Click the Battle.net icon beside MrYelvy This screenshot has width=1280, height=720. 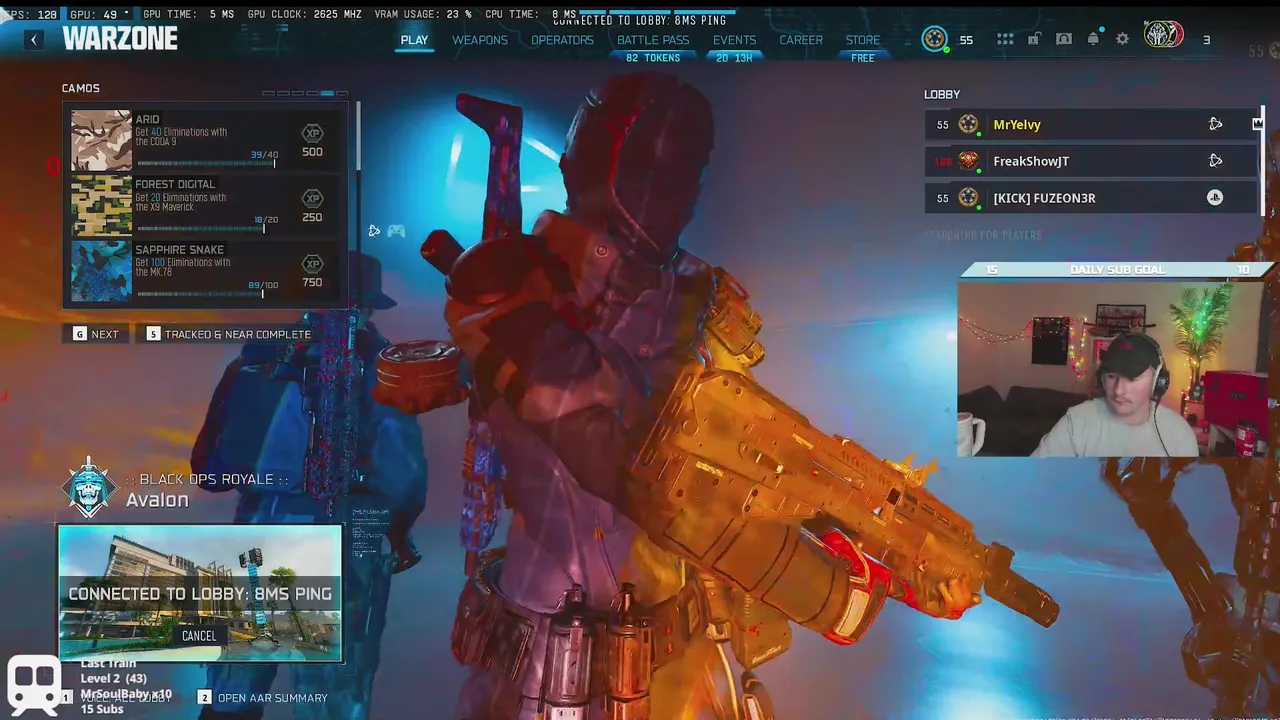(1215, 125)
